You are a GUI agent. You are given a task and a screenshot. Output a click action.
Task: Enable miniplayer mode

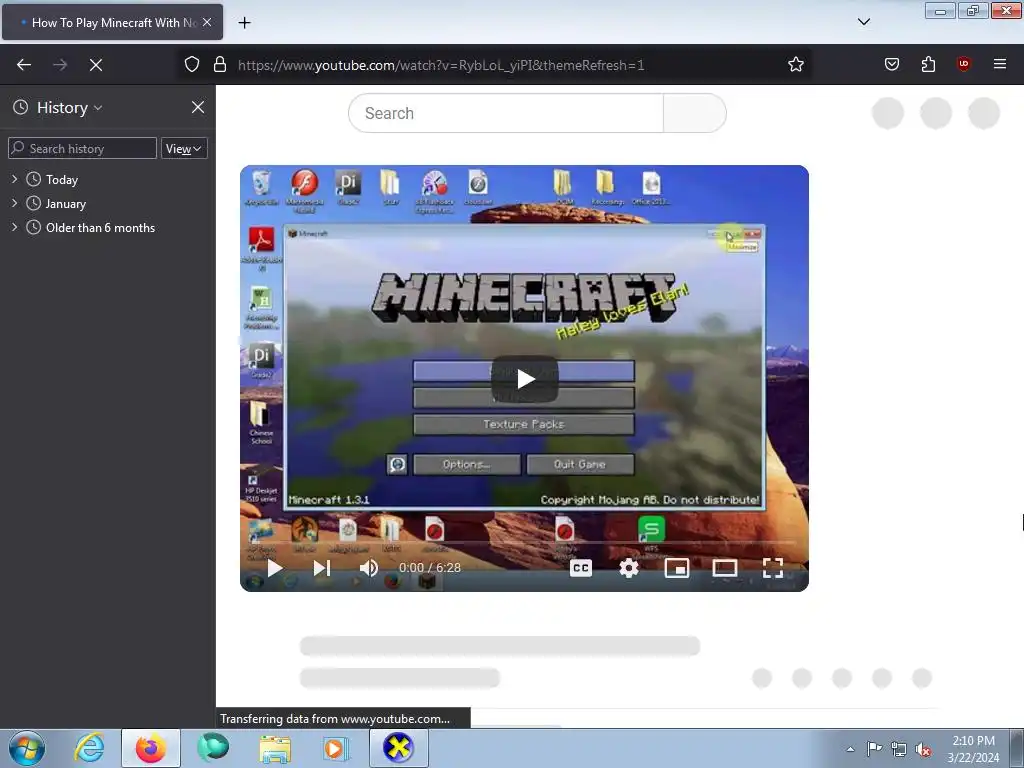pyautogui.click(x=677, y=568)
